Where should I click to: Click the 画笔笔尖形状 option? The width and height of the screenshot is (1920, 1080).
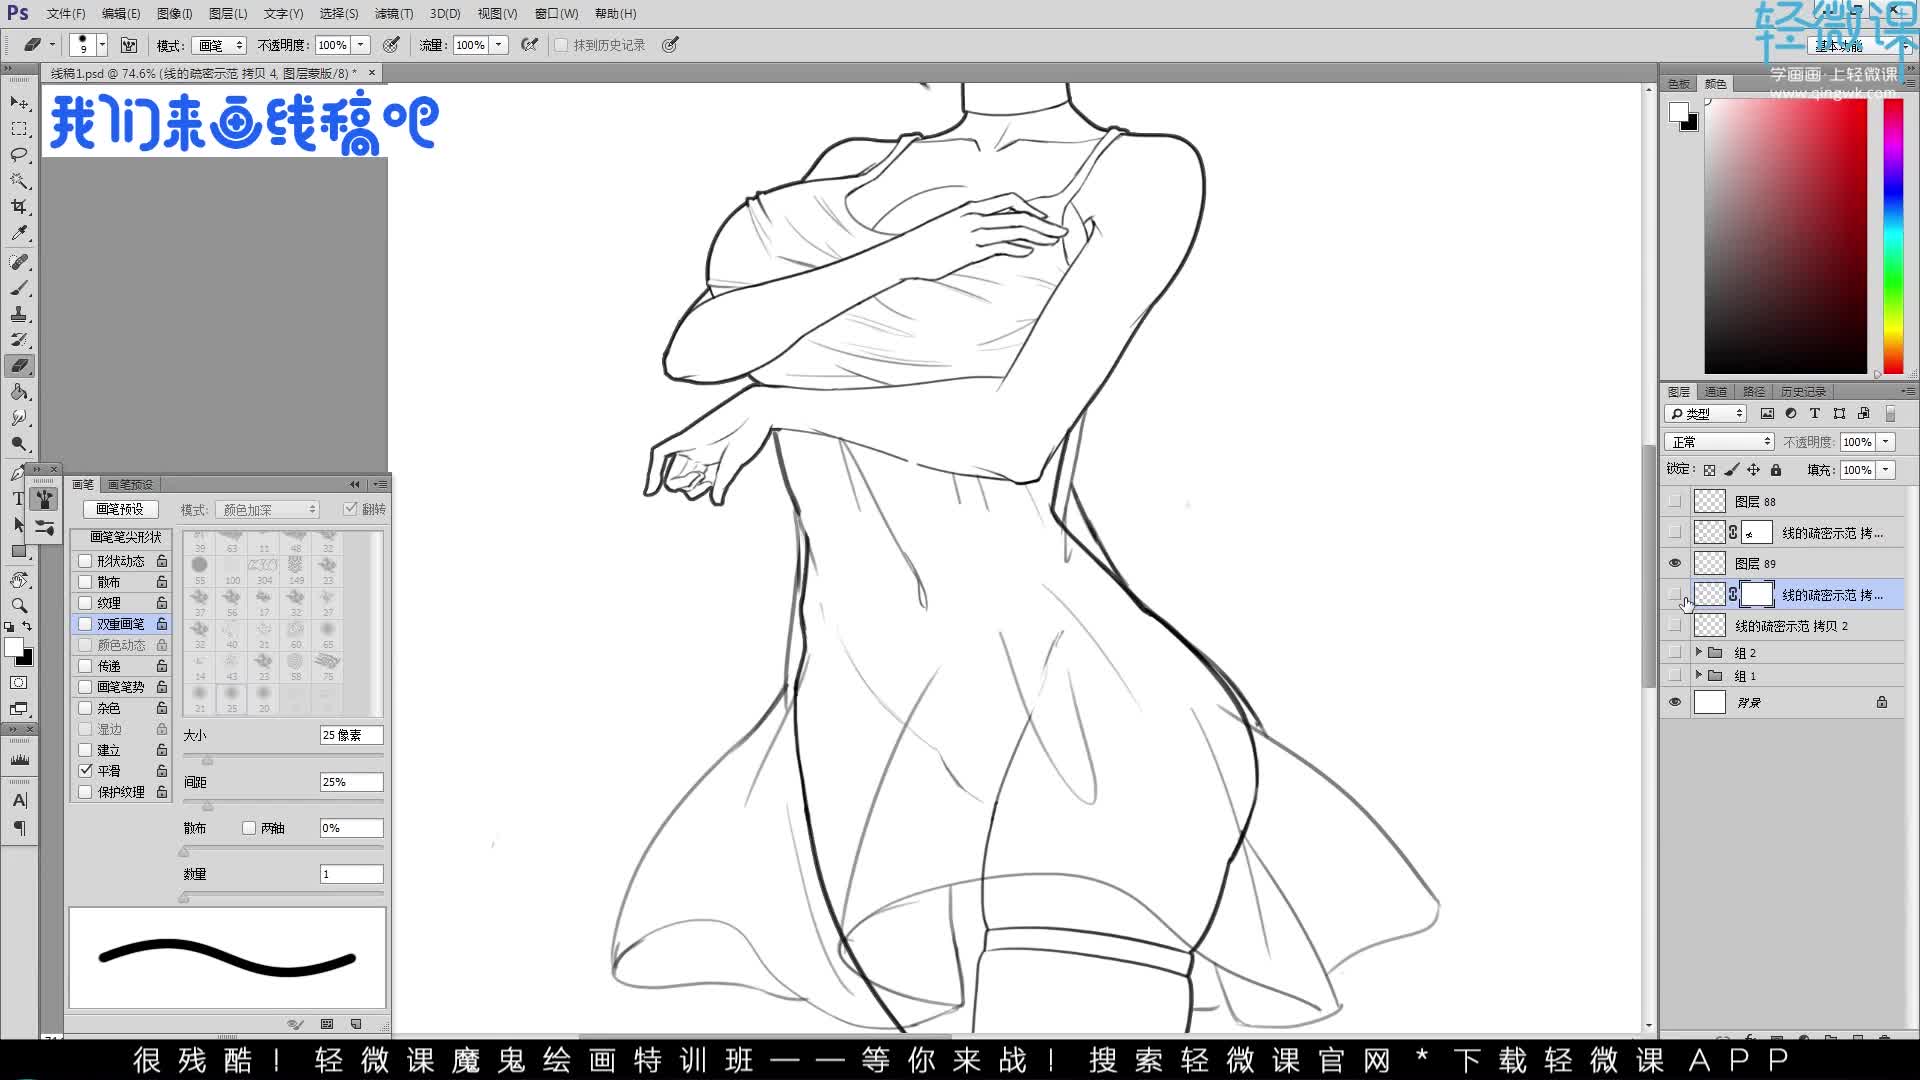(125, 537)
